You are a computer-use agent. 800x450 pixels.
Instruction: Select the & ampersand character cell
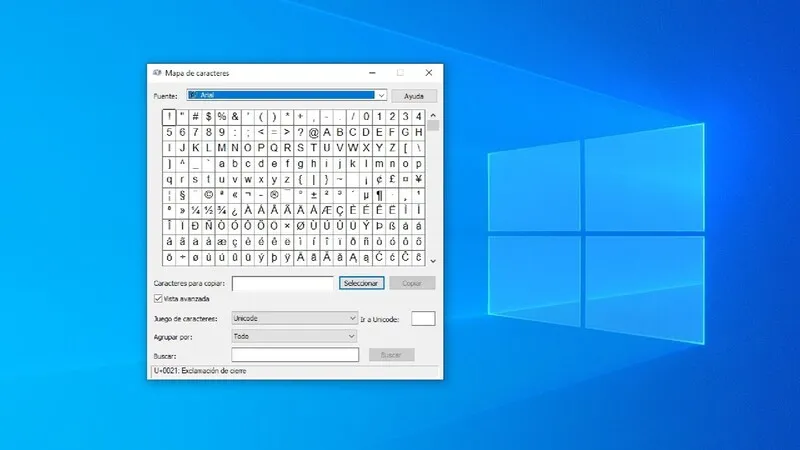(x=235, y=117)
